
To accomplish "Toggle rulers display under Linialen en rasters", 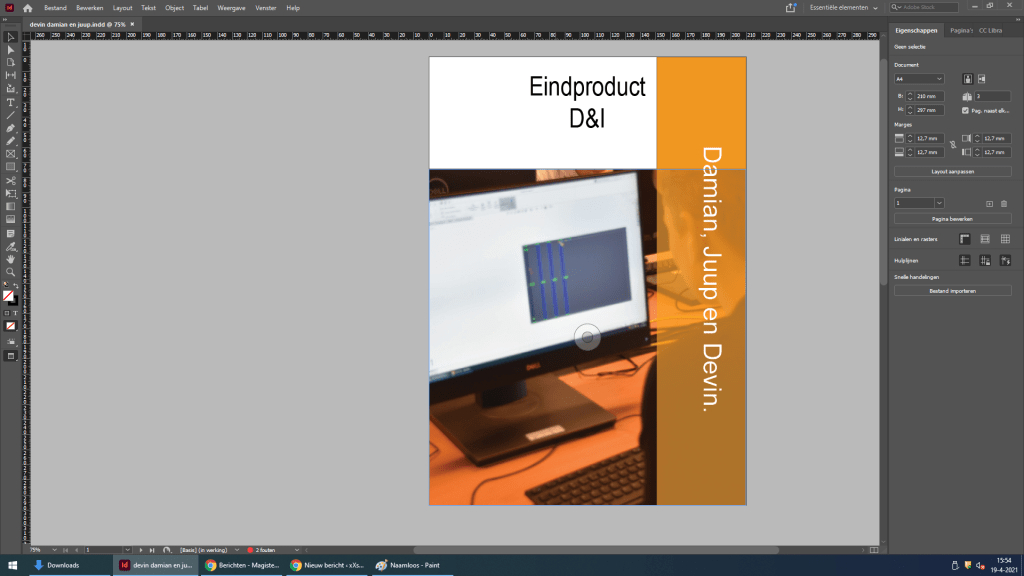I will coord(965,239).
